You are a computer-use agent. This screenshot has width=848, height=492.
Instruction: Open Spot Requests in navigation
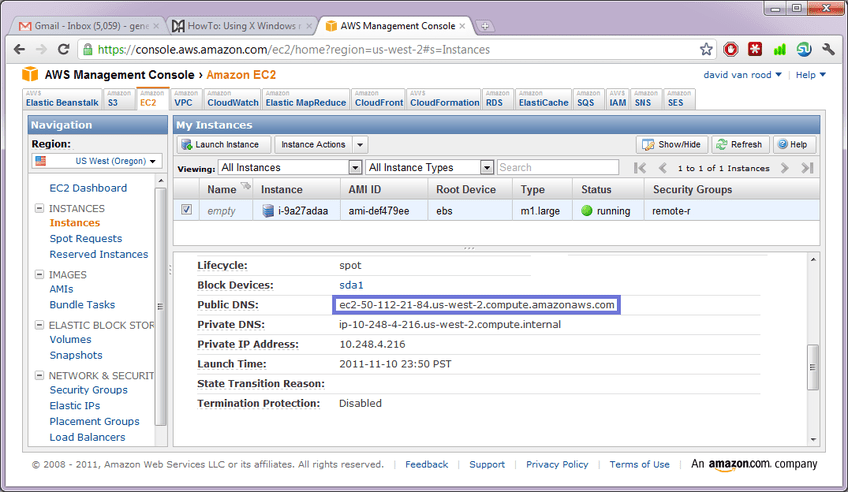(x=85, y=238)
